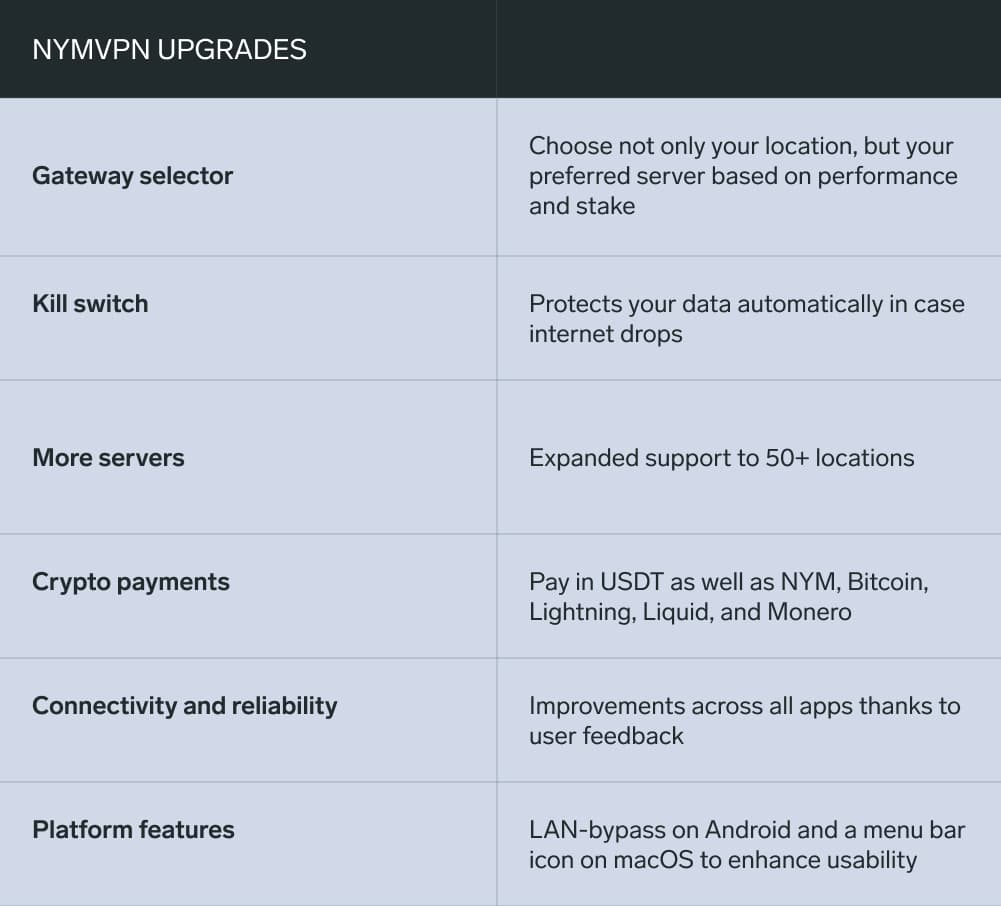Click the "Expanded support to 50+ locations" text

[721, 458]
